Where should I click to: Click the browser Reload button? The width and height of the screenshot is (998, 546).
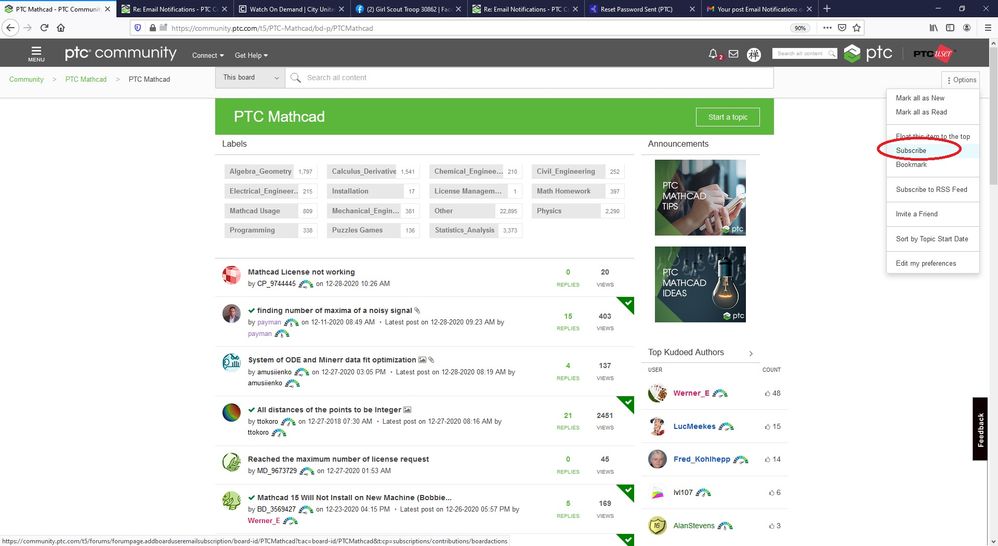44,27
